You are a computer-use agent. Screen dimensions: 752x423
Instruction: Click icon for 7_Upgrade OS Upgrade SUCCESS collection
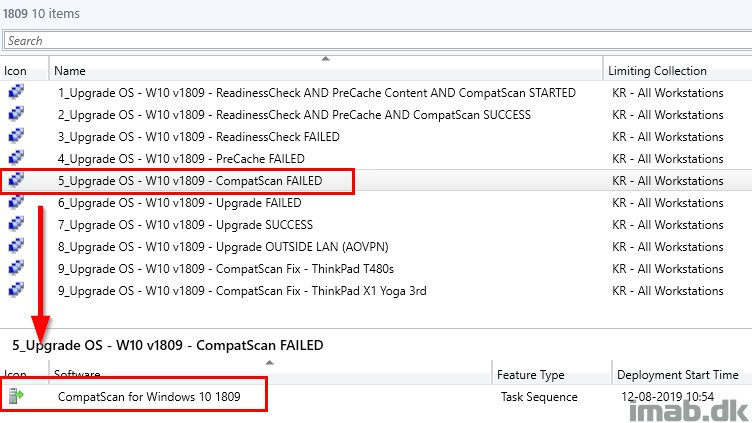(x=16, y=223)
